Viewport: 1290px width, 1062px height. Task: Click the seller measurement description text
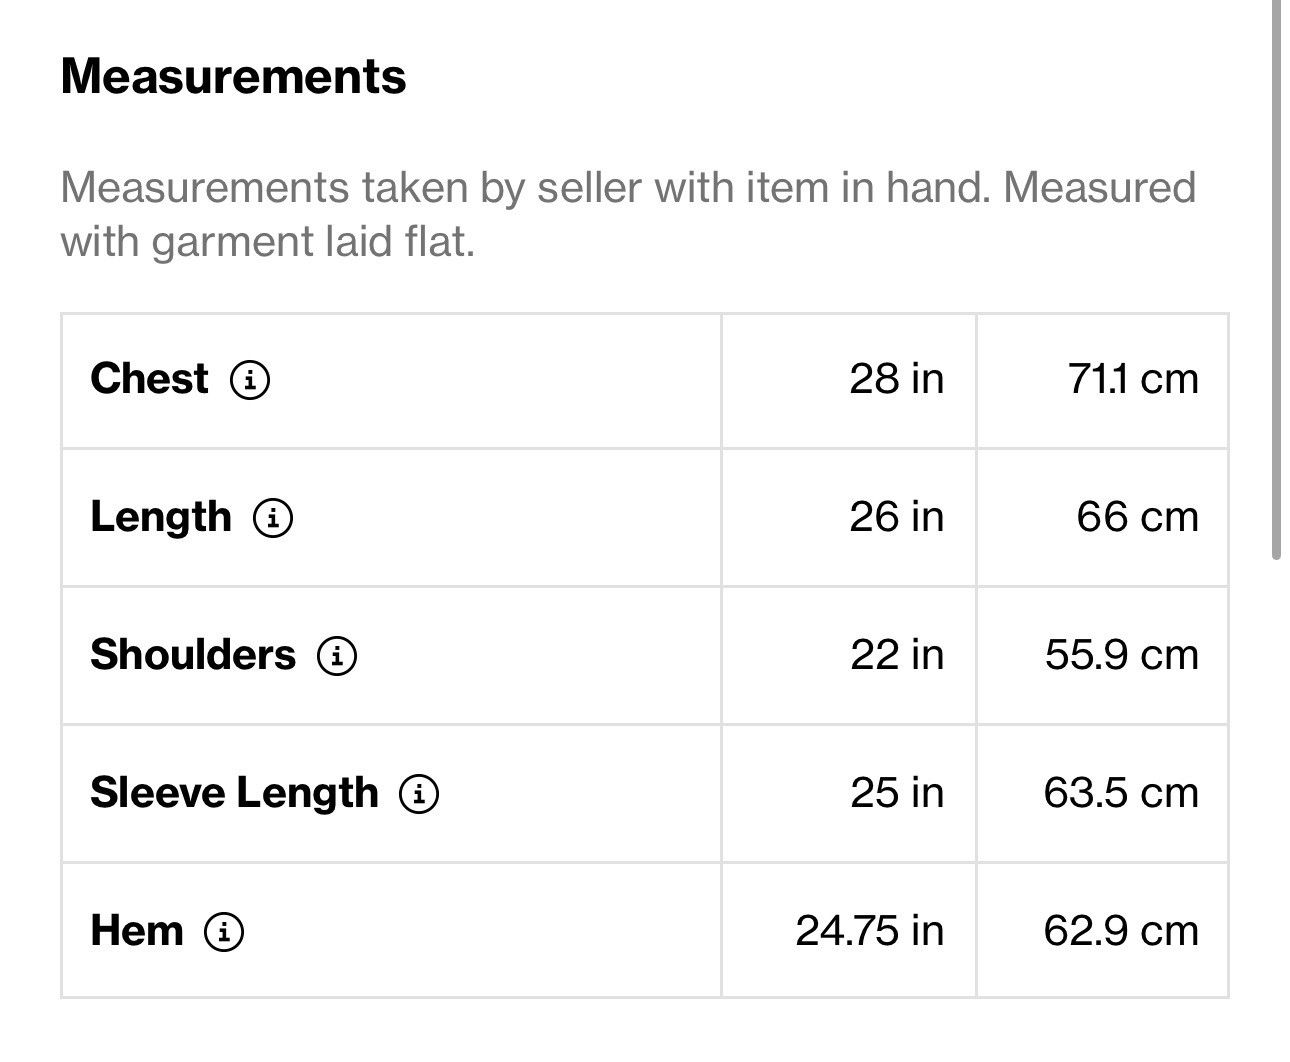[628, 214]
